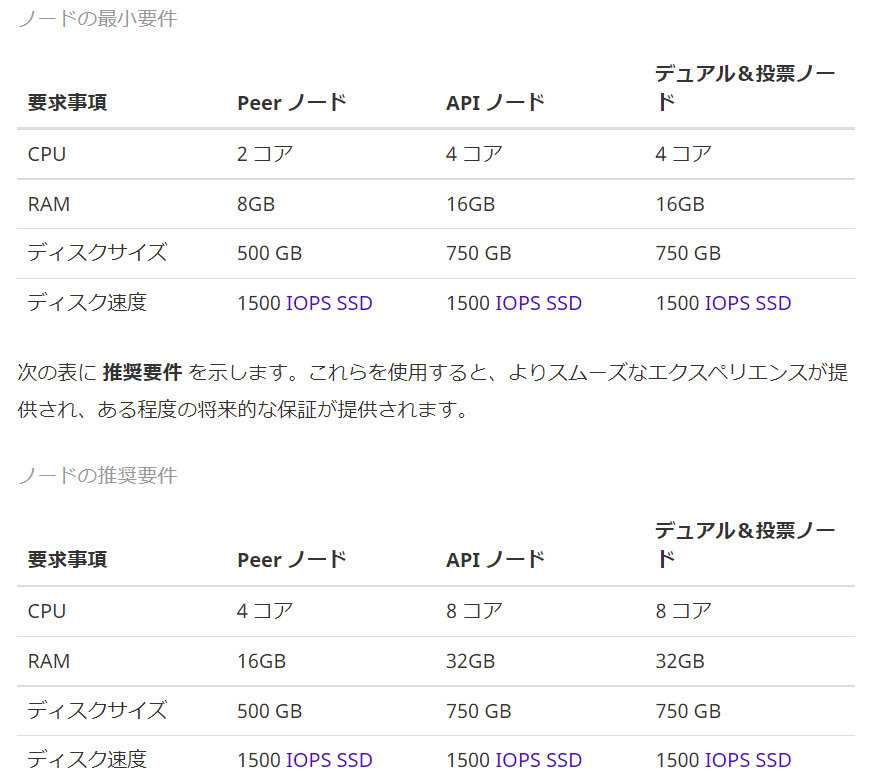Select Peer ノード header in the minimum requirements table
Screen dimensions: 878x782
tap(291, 102)
